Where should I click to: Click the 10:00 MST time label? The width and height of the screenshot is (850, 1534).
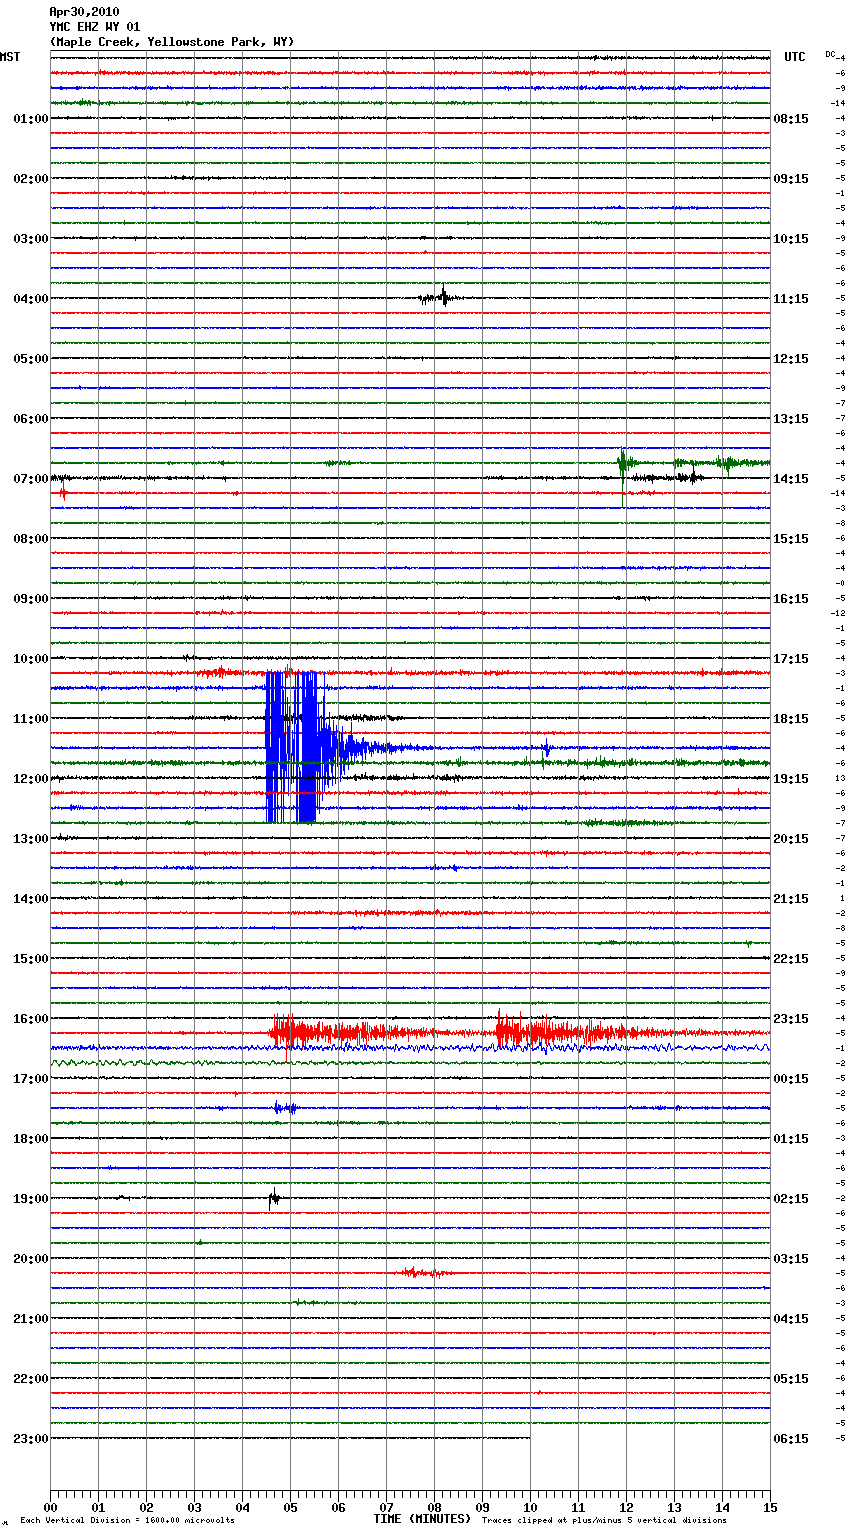pyautogui.click(x=30, y=658)
